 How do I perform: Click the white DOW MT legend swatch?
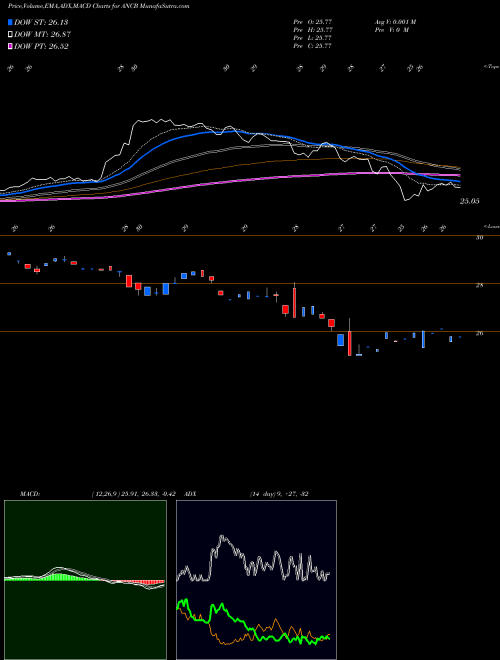(x=10, y=35)
